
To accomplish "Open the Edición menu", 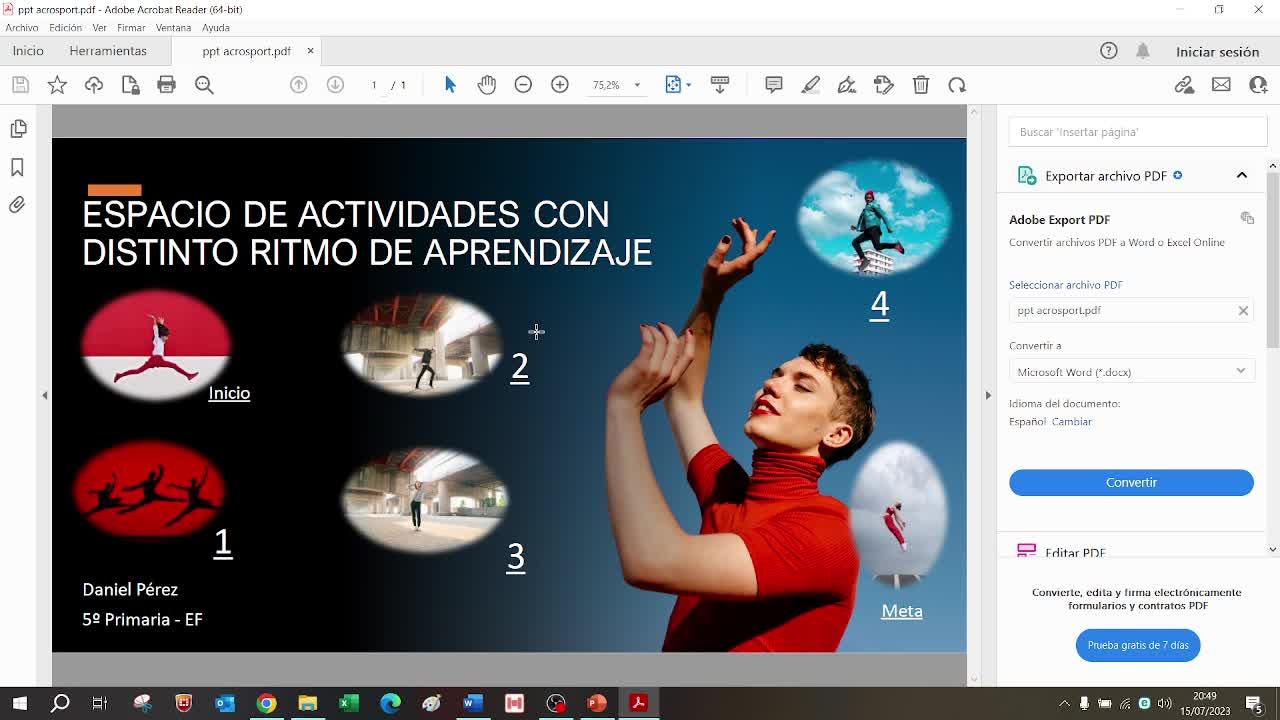I will coord(65,28).
